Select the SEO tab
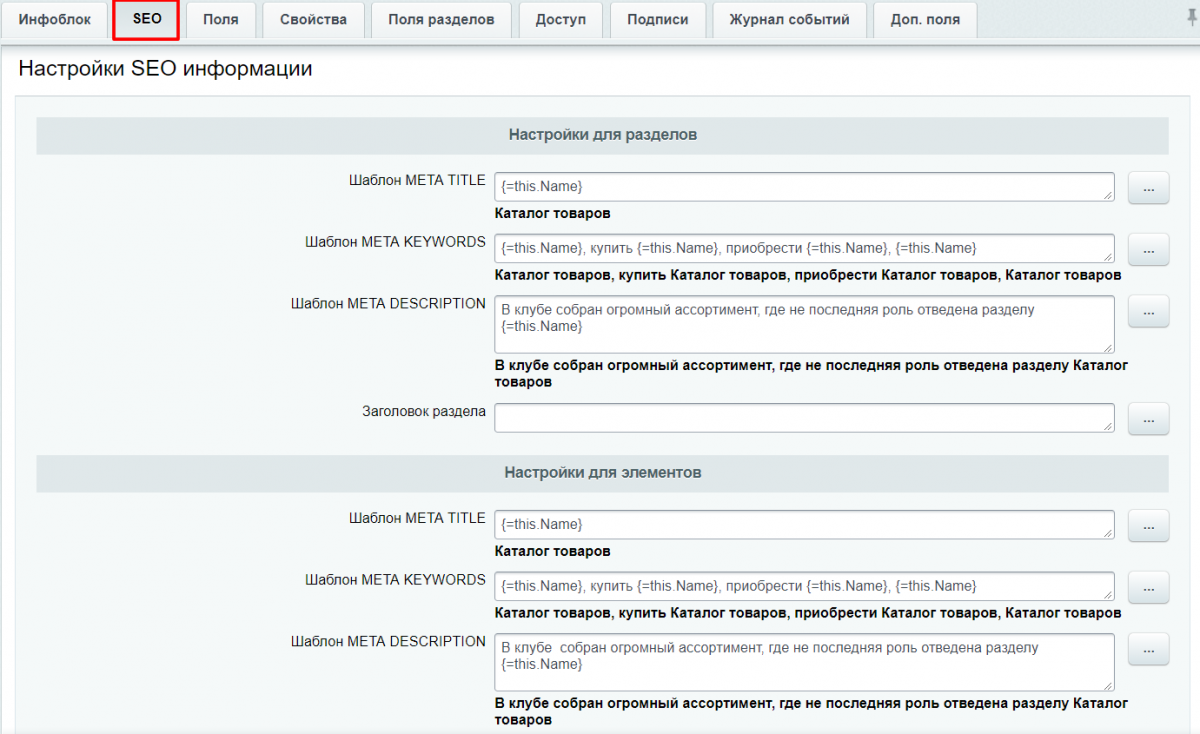1200x734 pixels. click(x=146, y=20)
